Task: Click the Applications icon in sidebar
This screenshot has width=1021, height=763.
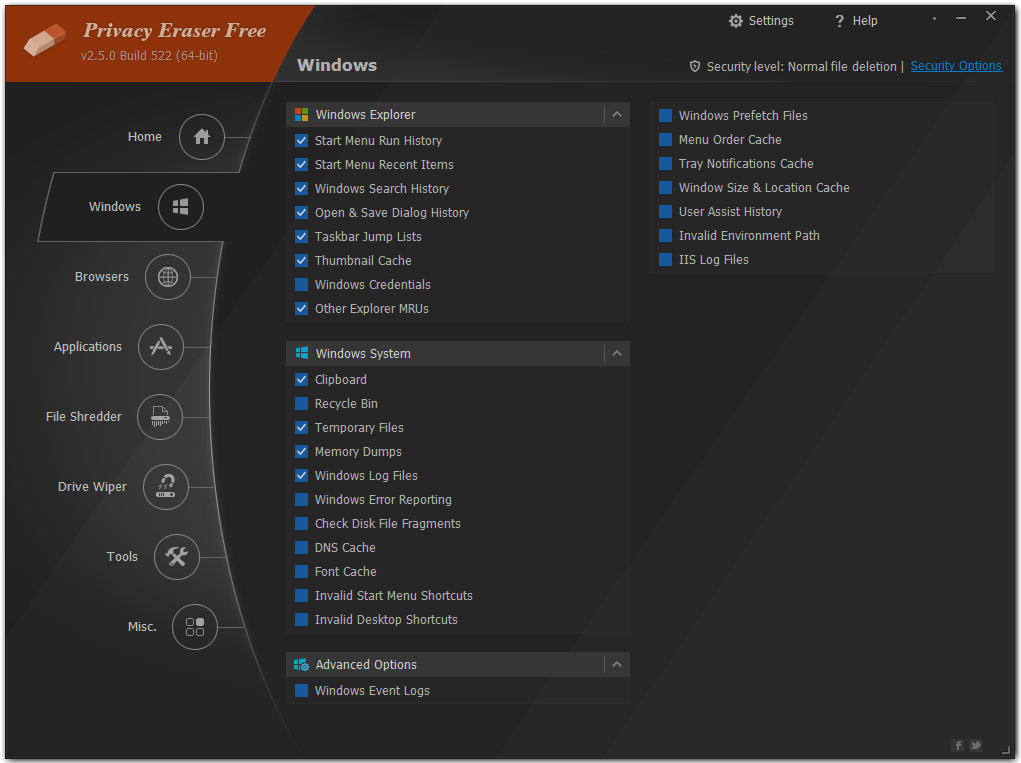Action: click(x=161, y=347)
